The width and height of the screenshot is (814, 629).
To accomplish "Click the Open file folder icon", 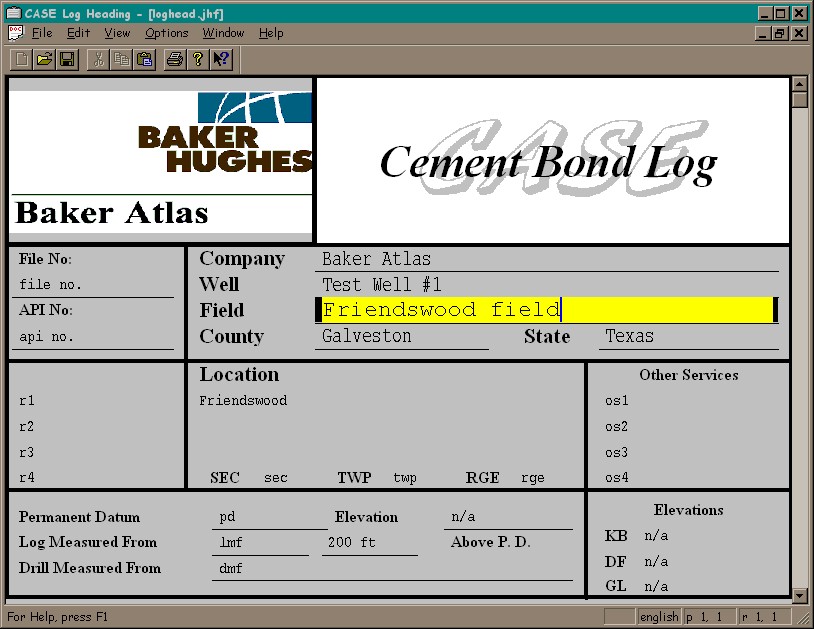I will tap(44, 59).
